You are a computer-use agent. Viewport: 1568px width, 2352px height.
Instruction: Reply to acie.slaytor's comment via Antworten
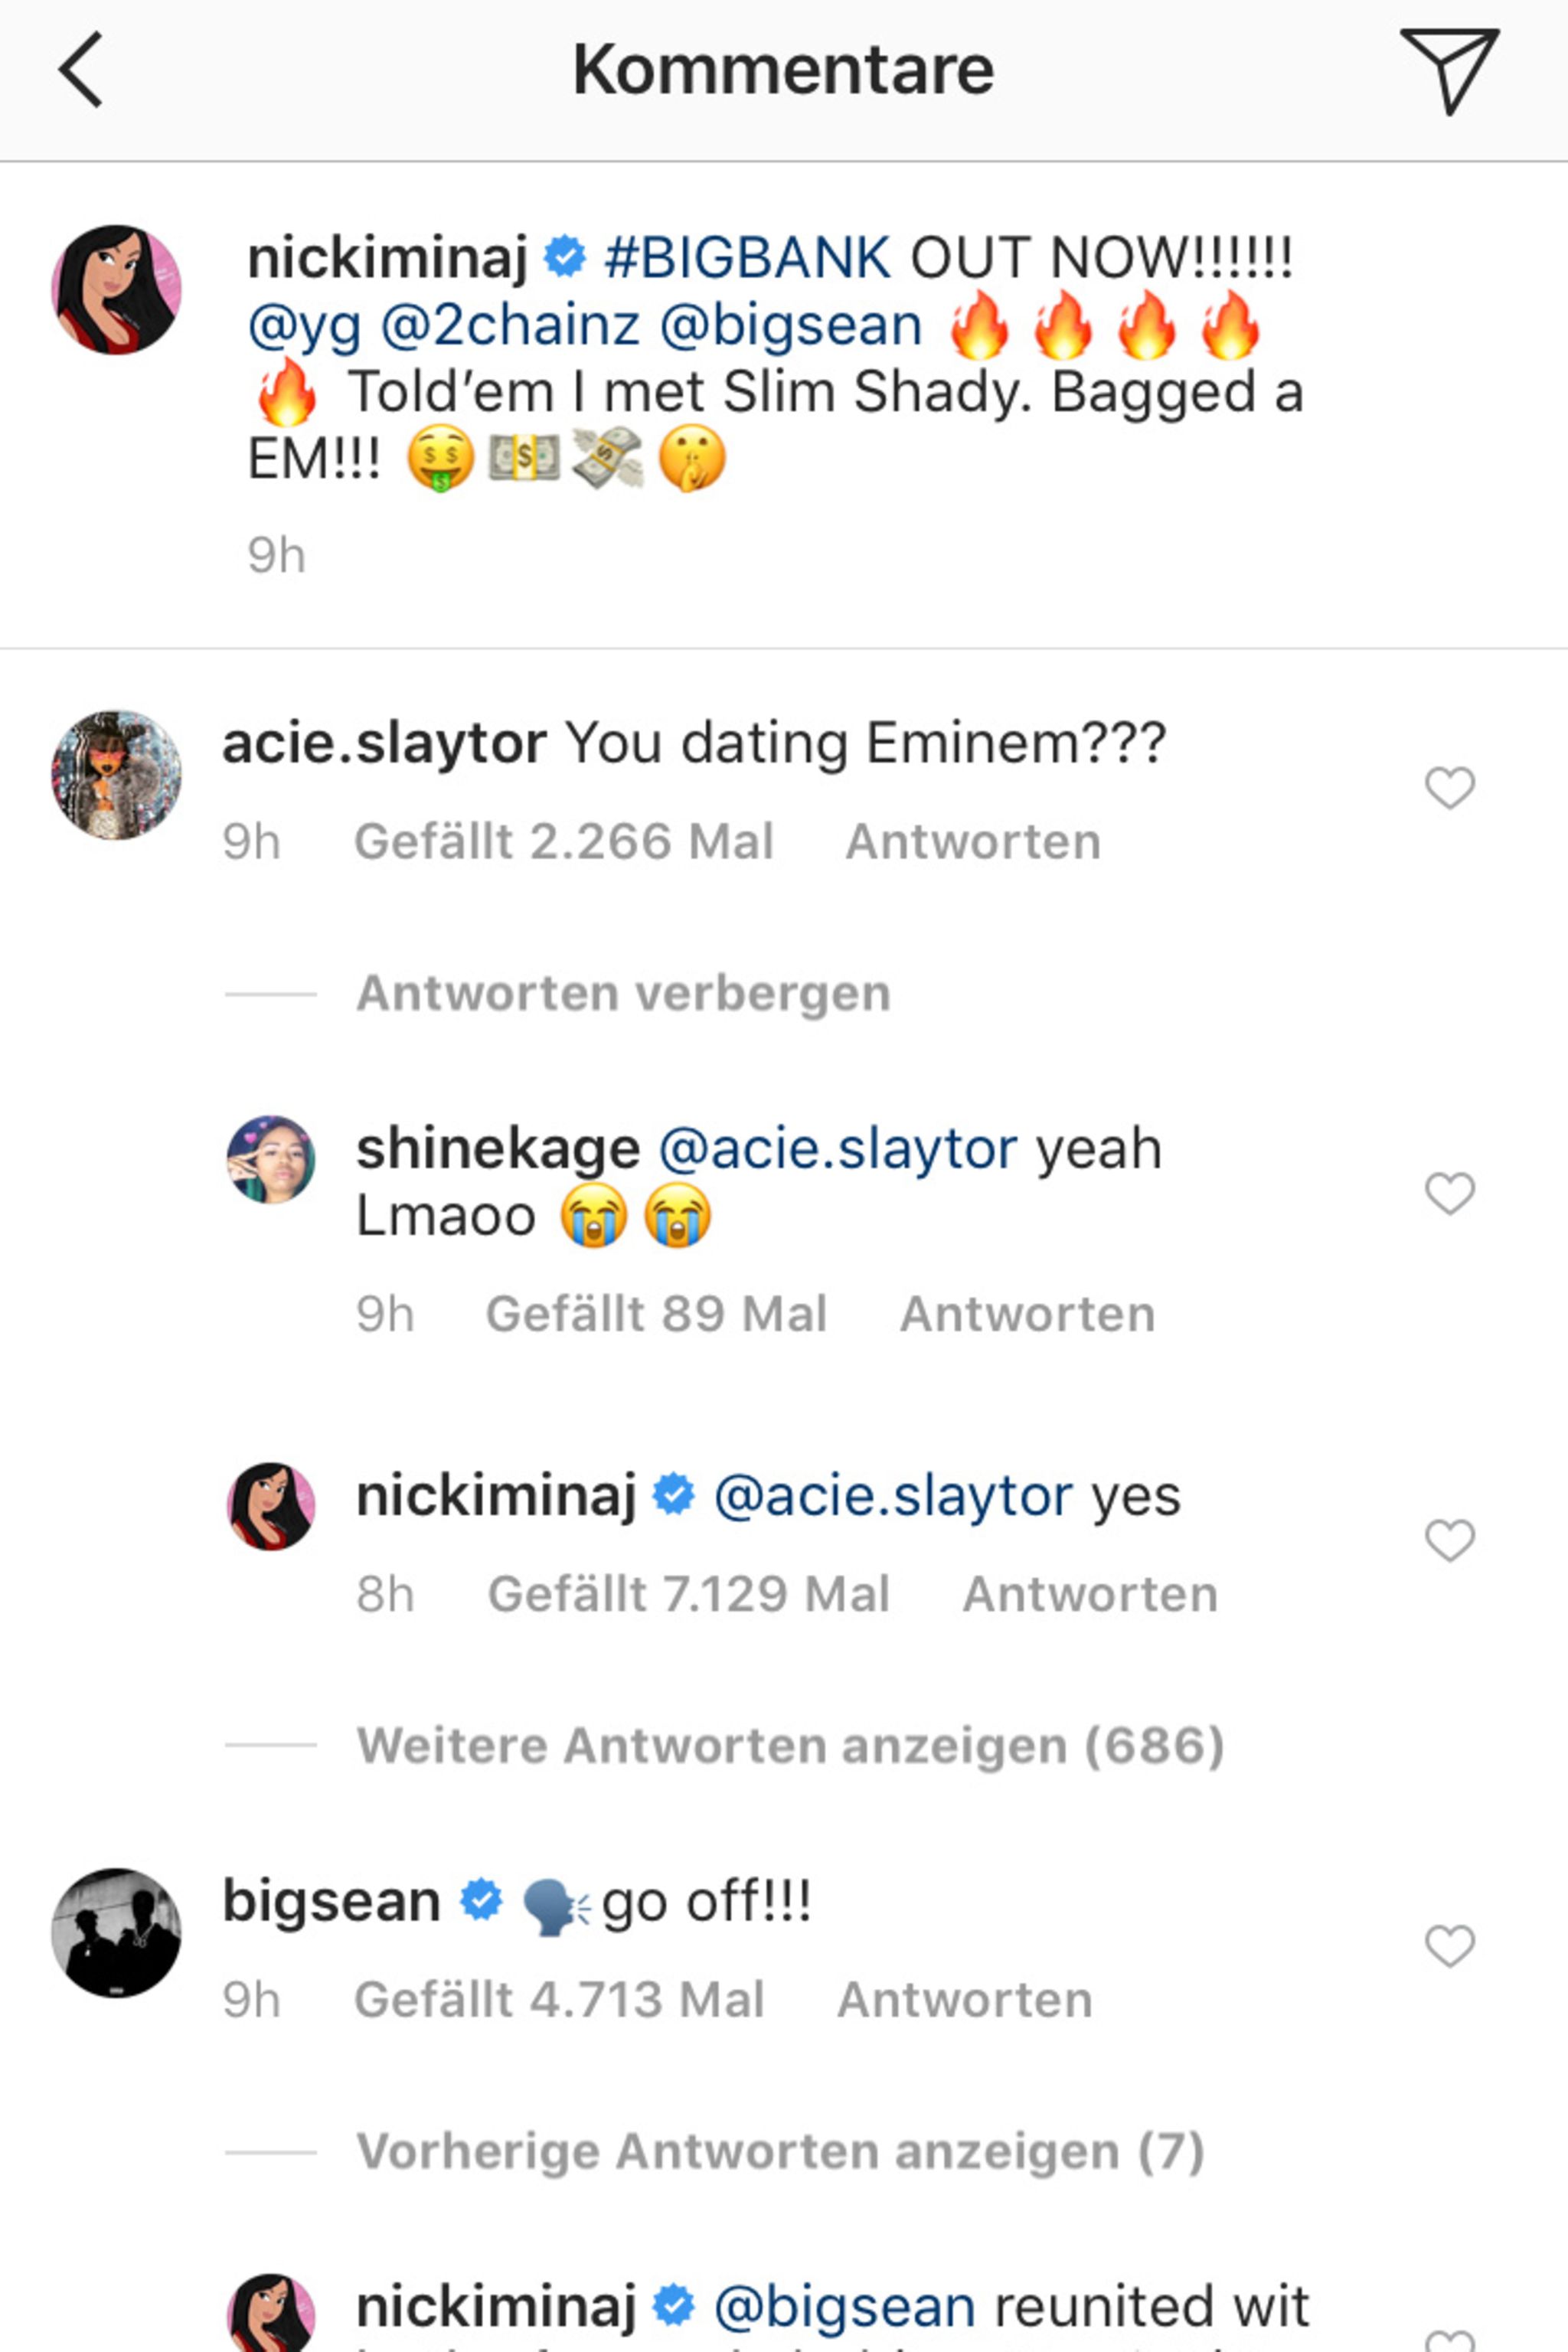pyautogui.click(x=973, y=842)
